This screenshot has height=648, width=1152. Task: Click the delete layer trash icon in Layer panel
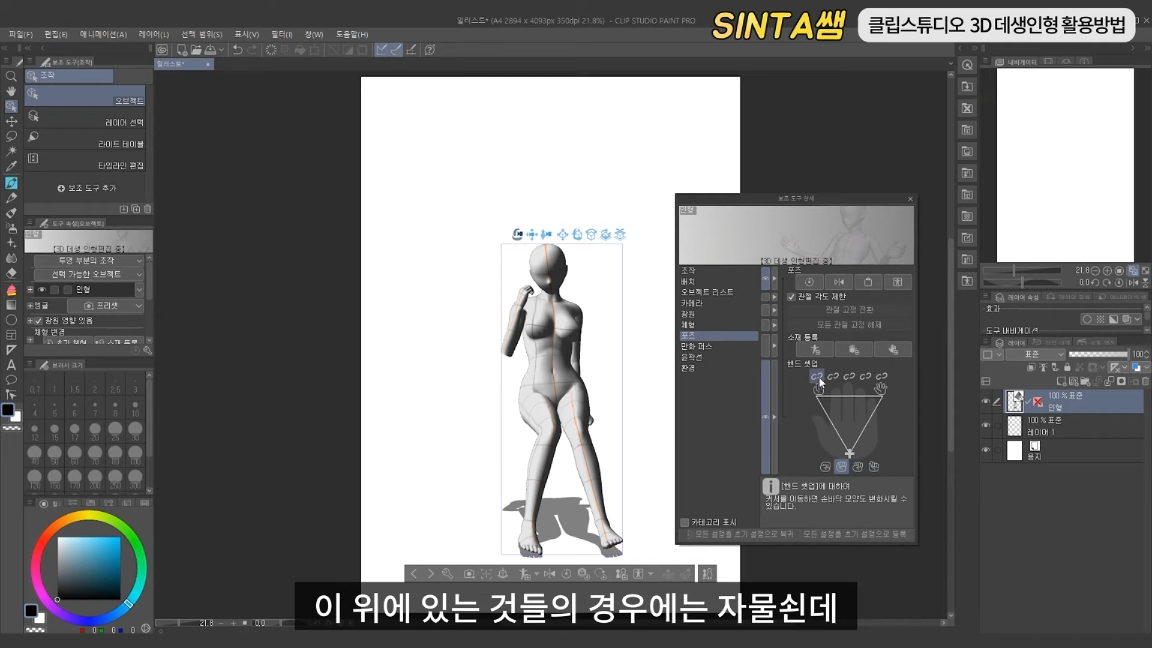click(x=1145, y=381)
